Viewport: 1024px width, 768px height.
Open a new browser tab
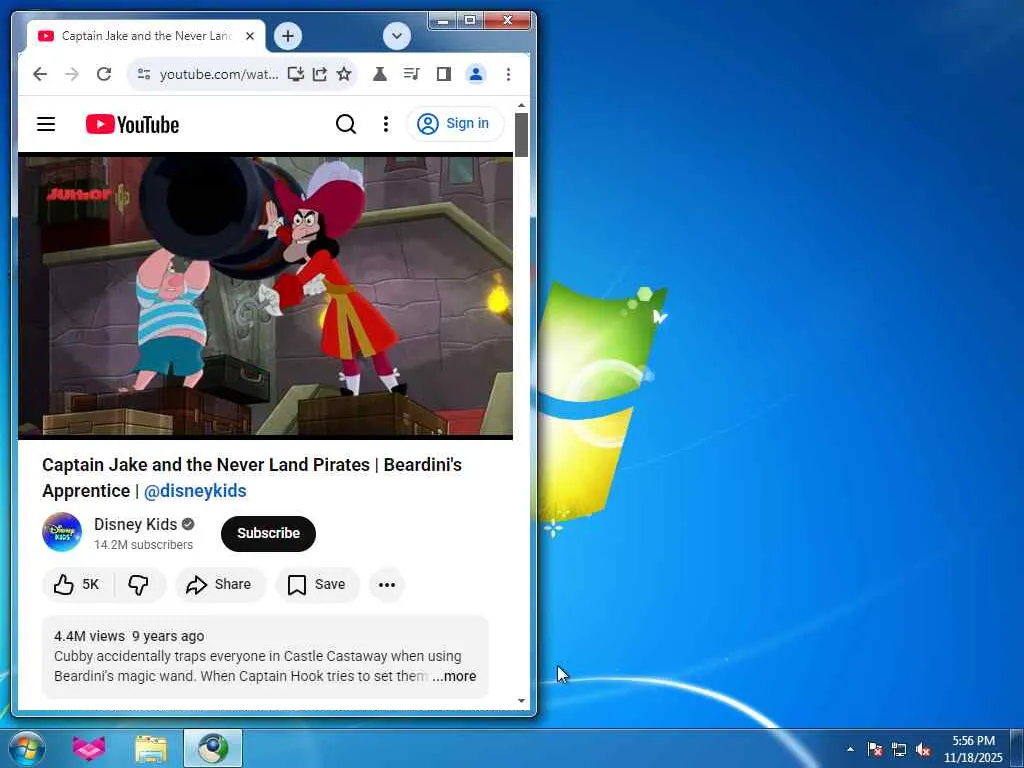(288, 36)
